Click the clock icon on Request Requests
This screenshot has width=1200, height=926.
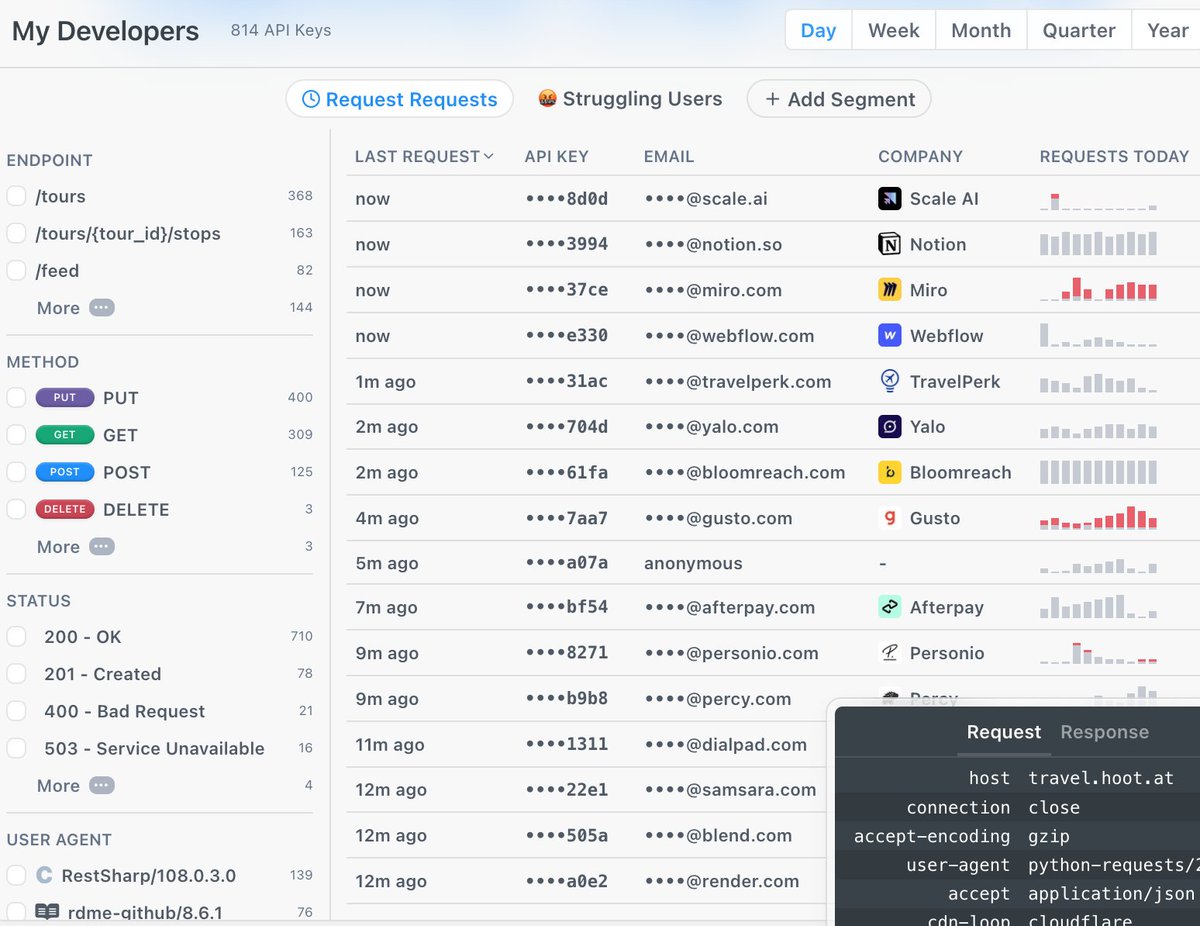pyautogui.click(x=314, y=99)
